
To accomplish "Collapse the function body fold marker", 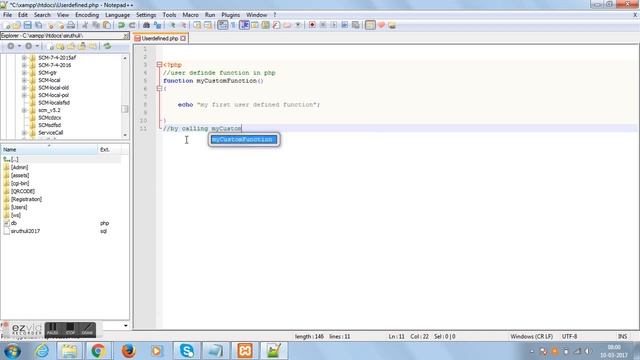I will [159, 88].
